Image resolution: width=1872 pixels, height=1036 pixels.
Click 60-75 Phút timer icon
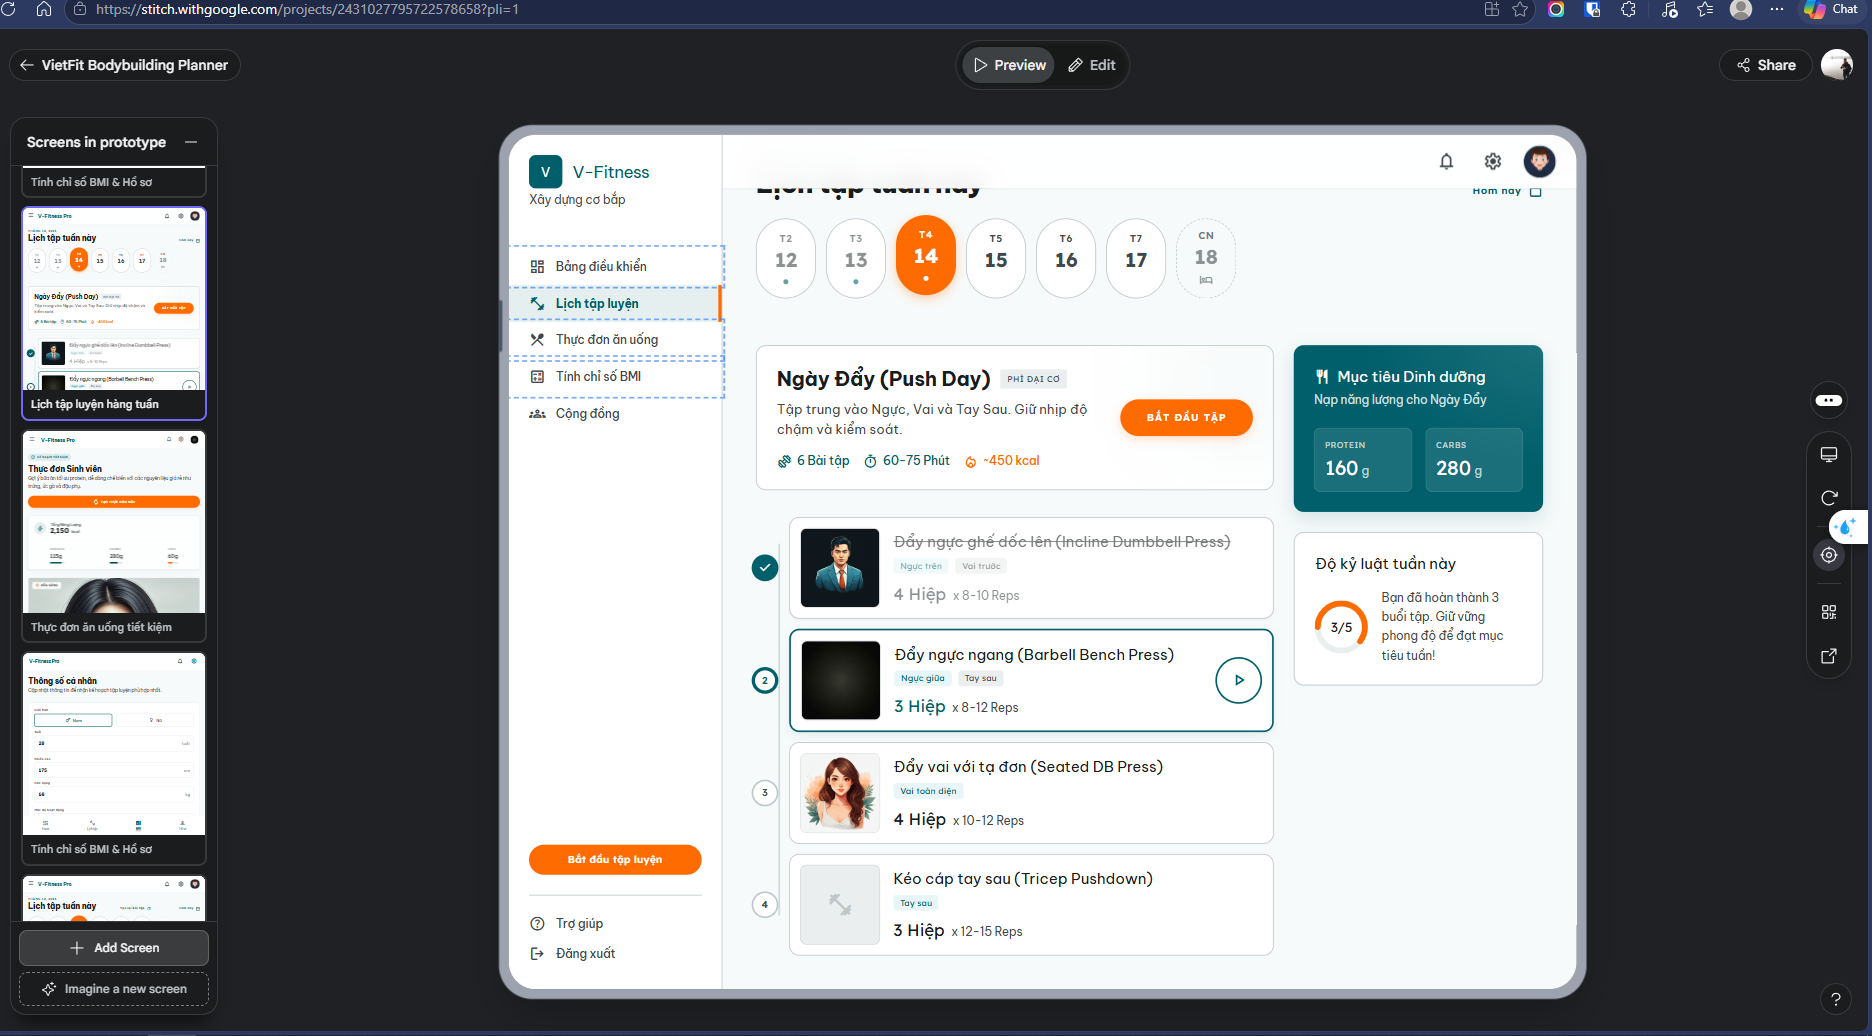(871, 461)
